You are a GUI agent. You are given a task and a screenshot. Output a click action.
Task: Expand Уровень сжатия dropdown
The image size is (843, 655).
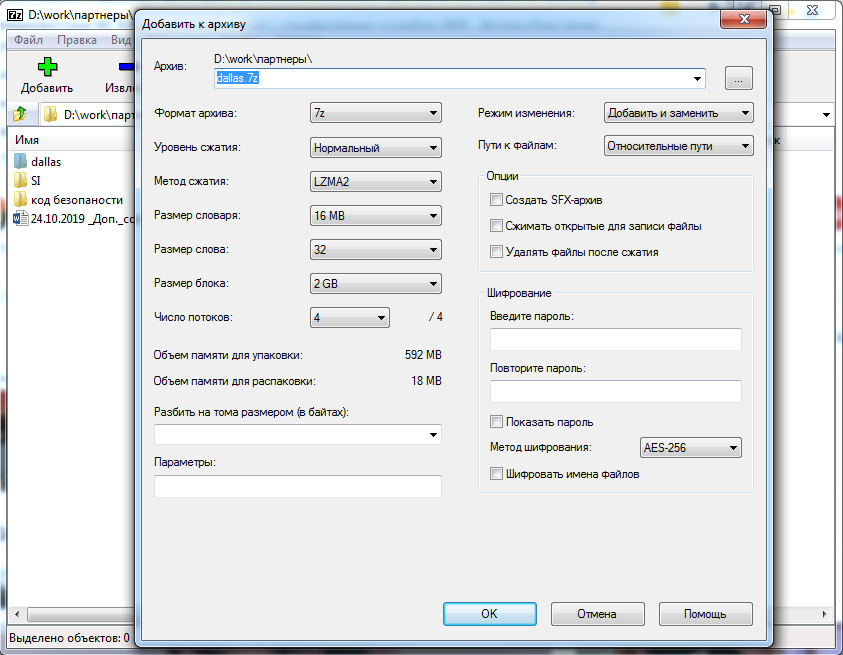click(376, 147)
